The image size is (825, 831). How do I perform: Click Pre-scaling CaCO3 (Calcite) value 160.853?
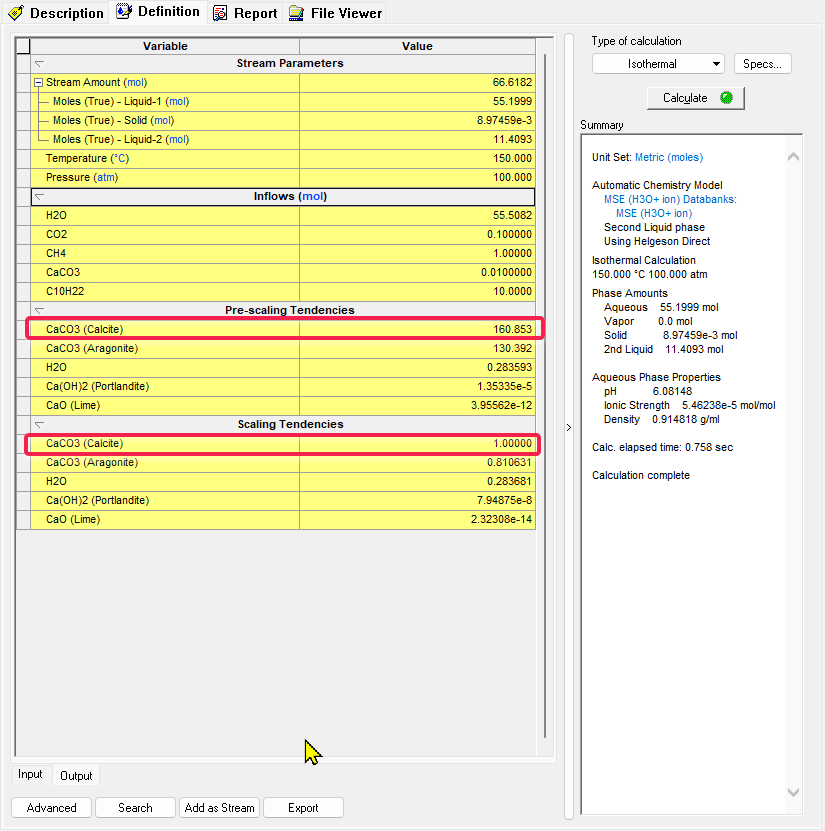418,329
